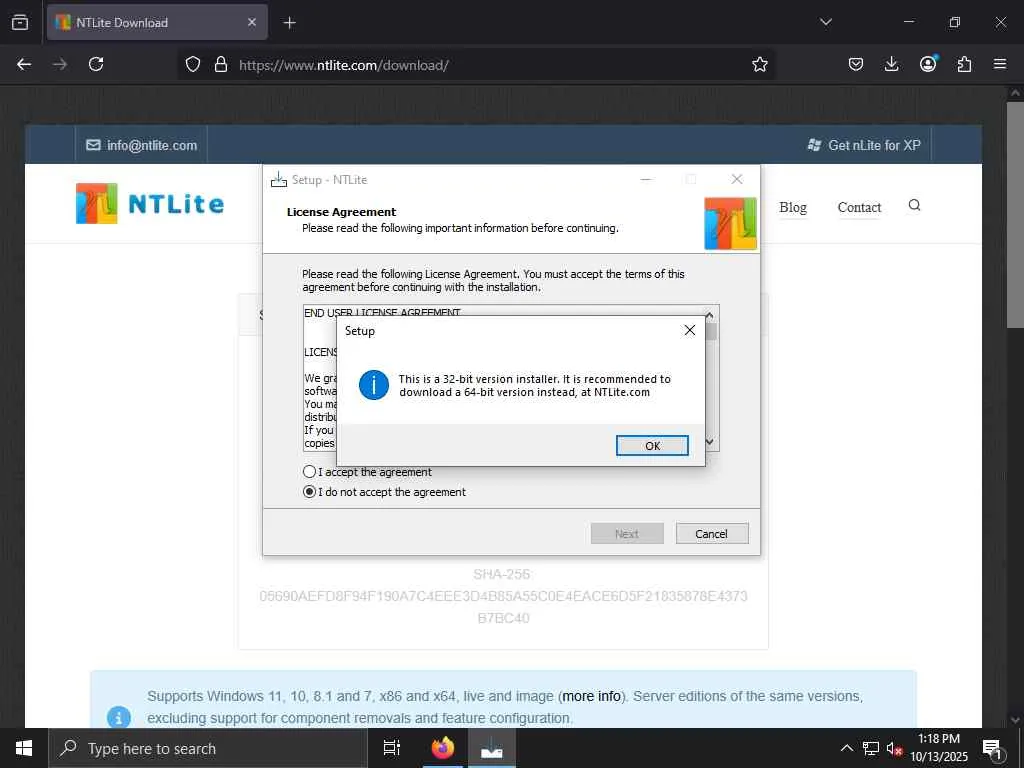Click the Get nLite for XP link
This screenshot has height=768, width=1024.
[864, 145]
